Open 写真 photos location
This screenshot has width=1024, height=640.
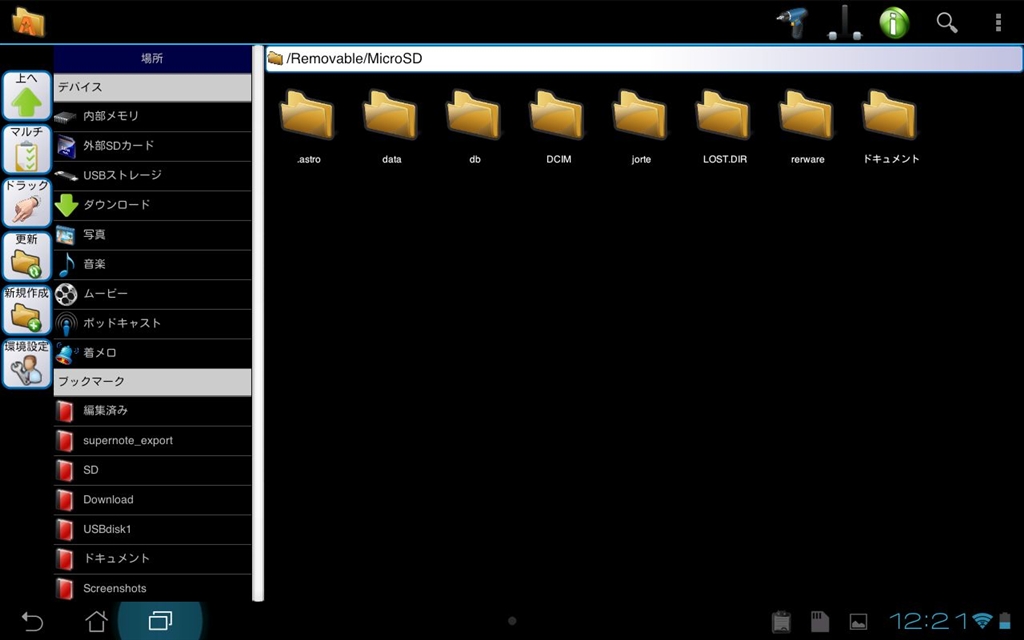point(152,234)
